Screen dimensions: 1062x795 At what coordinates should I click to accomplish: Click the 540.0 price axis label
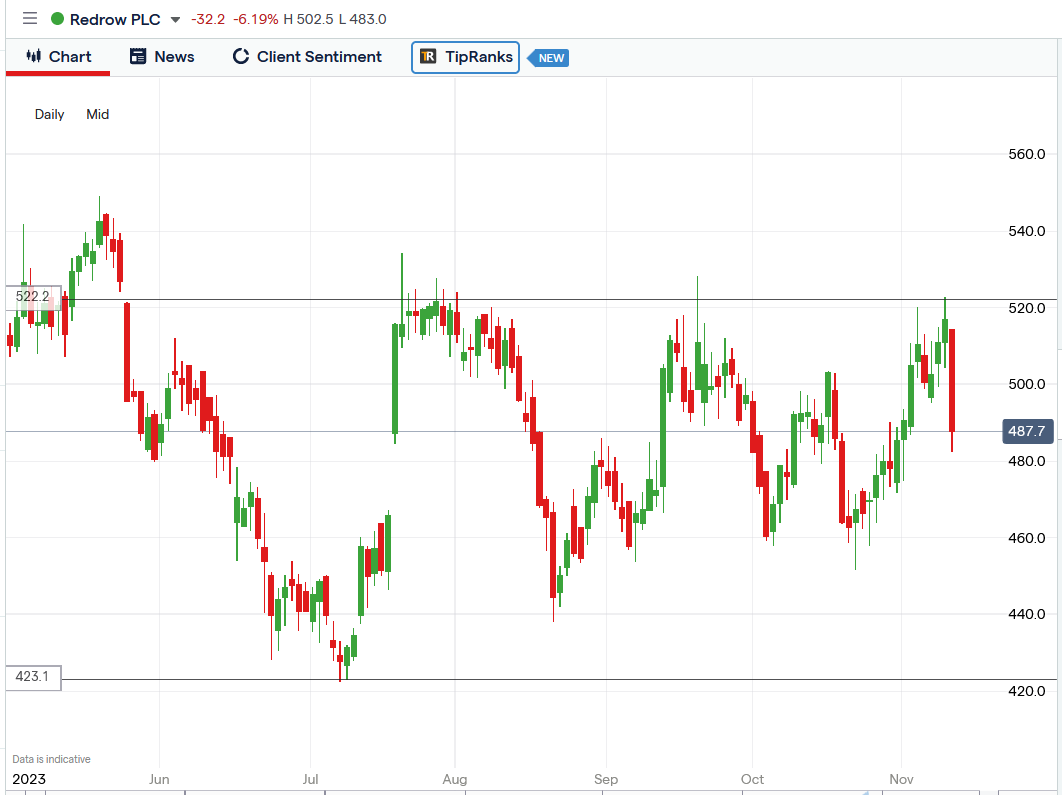pyautogui.click(x=1027, y=232)
